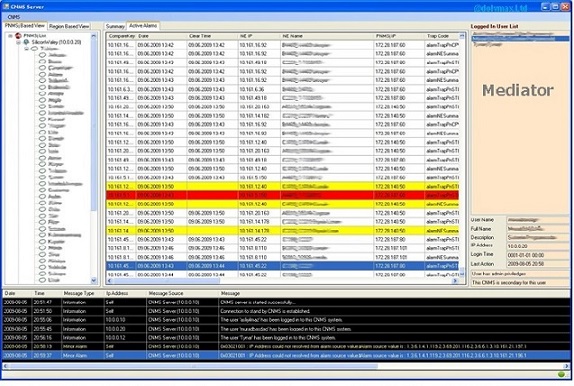Switch to PNMS Based View tab
Viewport: 574px width, 386px height.
(25, 26)
